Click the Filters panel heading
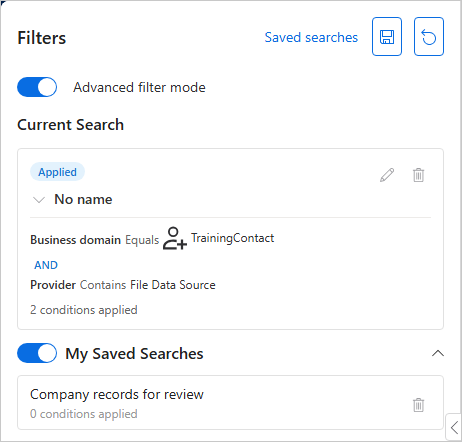The height and width of the screenshot is (442, 462). (x=42, y=38)
